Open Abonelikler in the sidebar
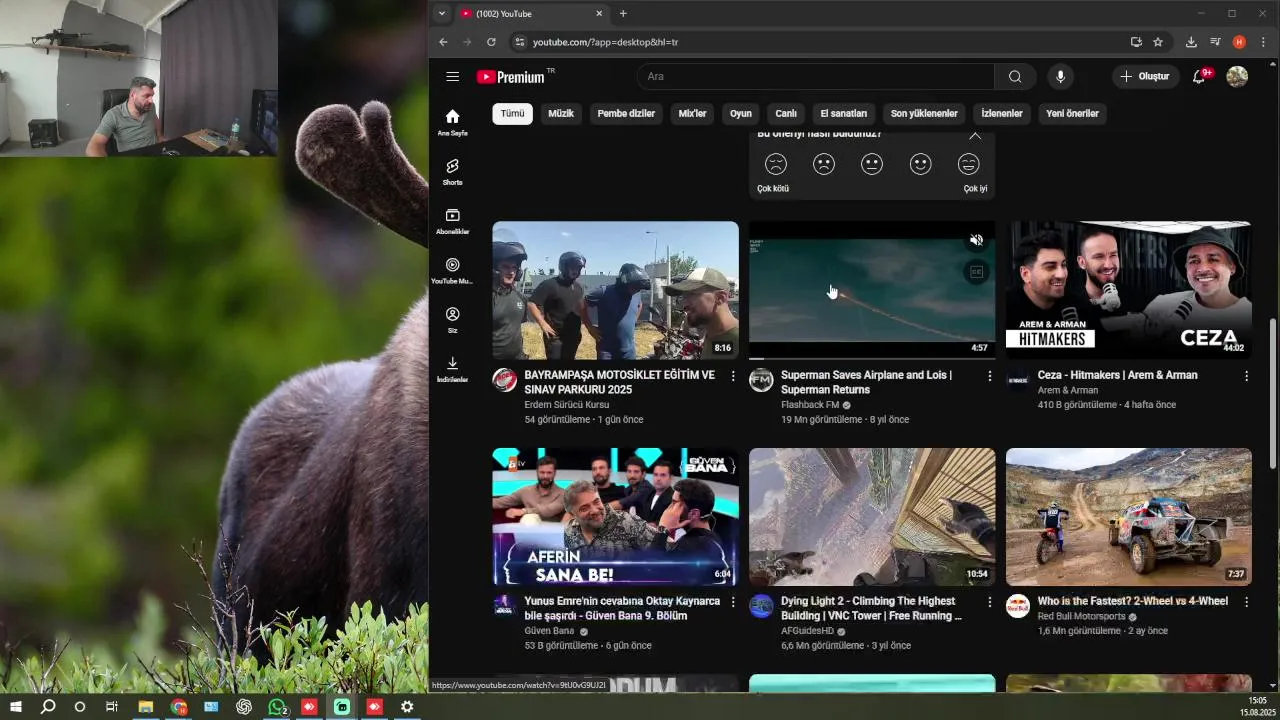 click(452, 221)
